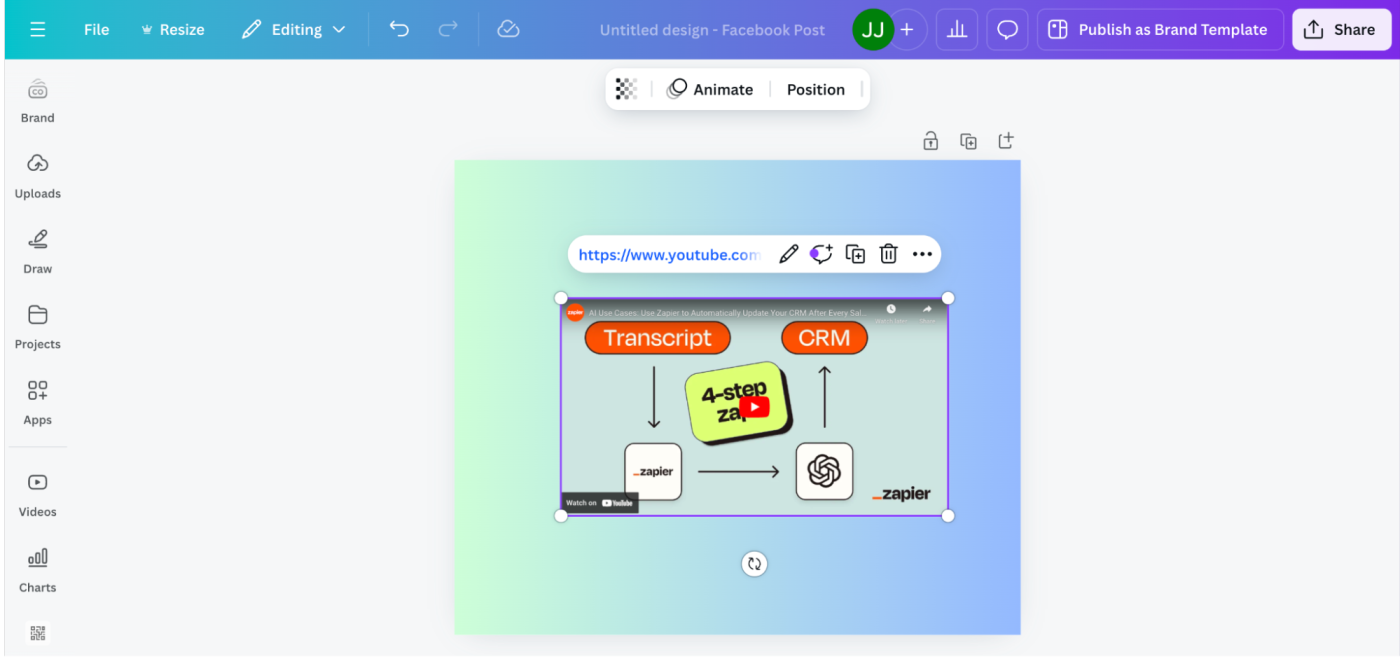Image resolution: width=1400 pixels, height=657 pixels.
Task: Open the Apps panel
Action: (x=38, y=403)
